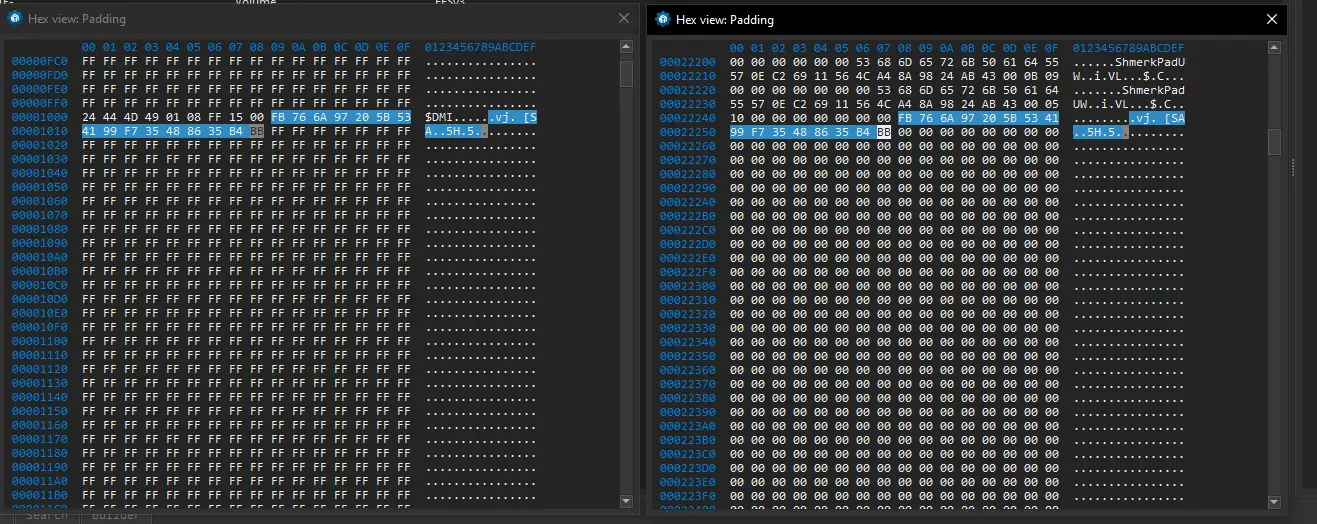The image size is (1317, 524).
Task: Click offset 00001010 in left hex view
Action: click(x=40, y=131)
